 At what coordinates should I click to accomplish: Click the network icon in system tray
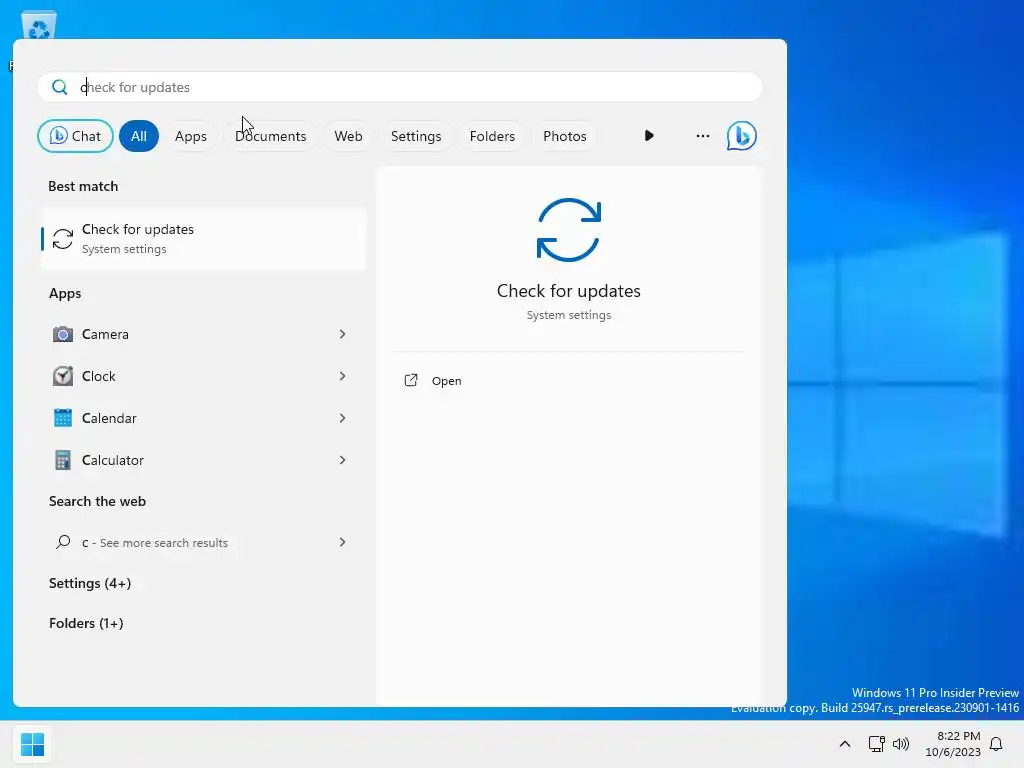(x=876, y=744)
